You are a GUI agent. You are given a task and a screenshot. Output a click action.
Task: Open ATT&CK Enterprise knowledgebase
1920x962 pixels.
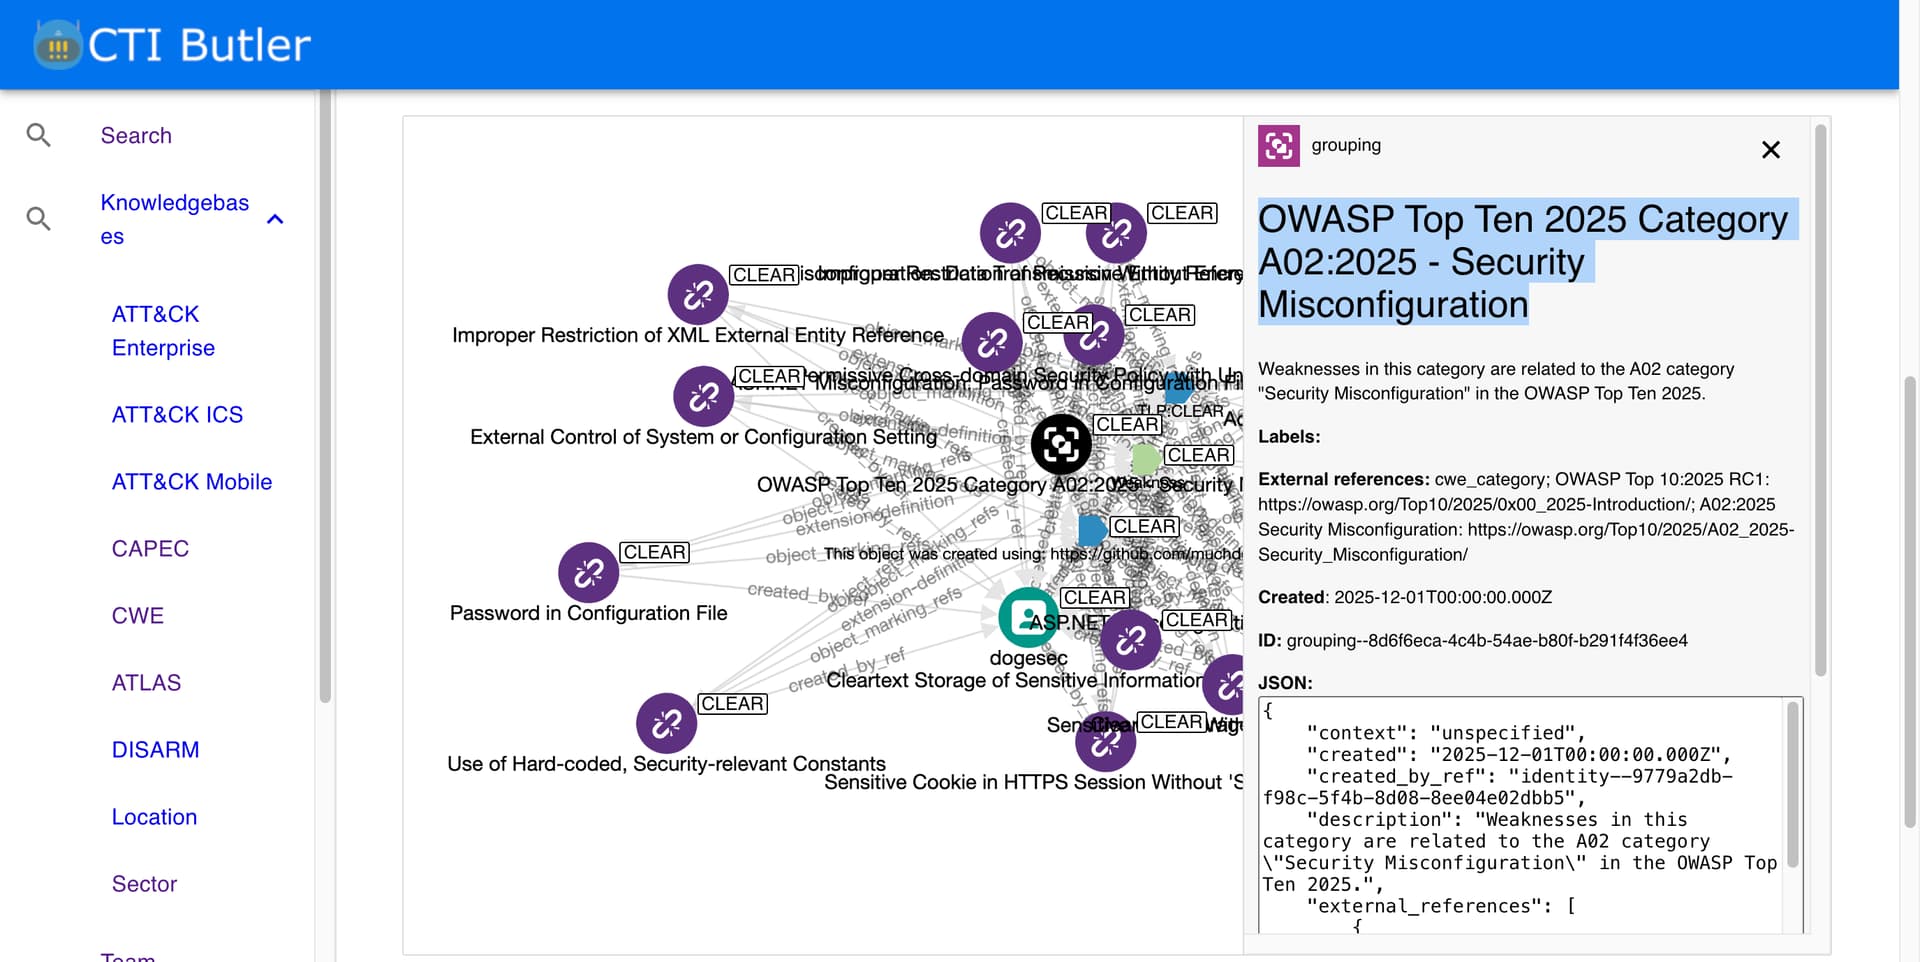(163, 331)
